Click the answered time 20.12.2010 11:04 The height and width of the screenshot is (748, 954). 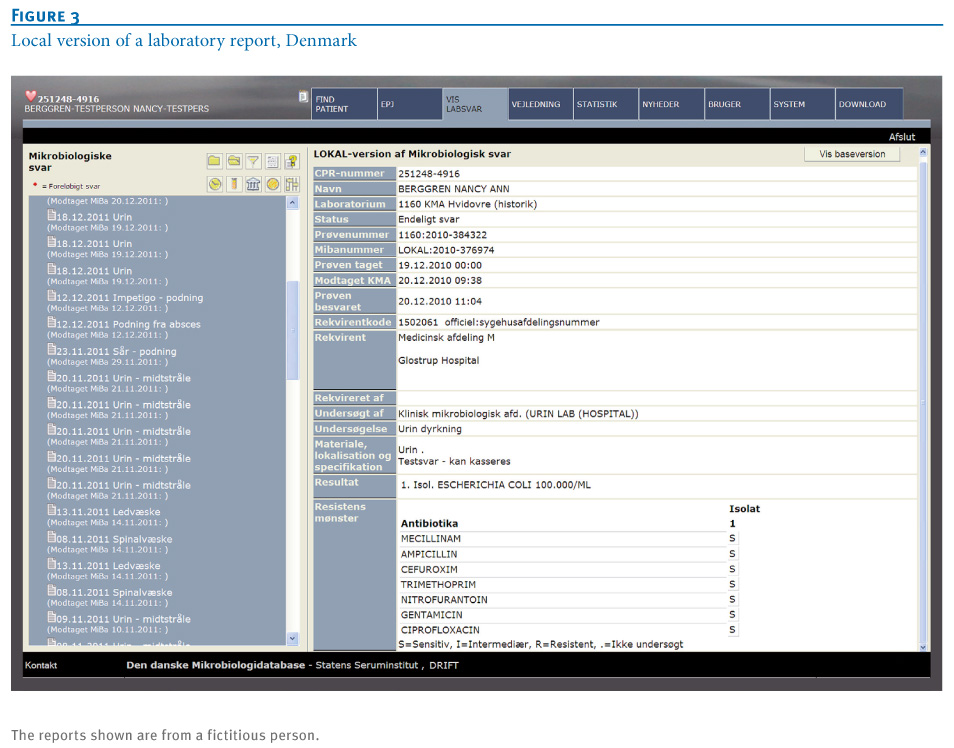pyautogui.click(x=440, y=301)
